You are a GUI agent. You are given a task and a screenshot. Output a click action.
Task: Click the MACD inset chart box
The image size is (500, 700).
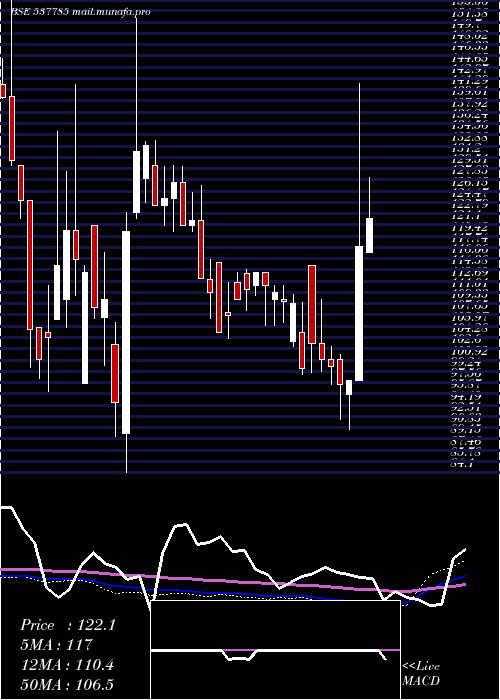tap(275, 650)
